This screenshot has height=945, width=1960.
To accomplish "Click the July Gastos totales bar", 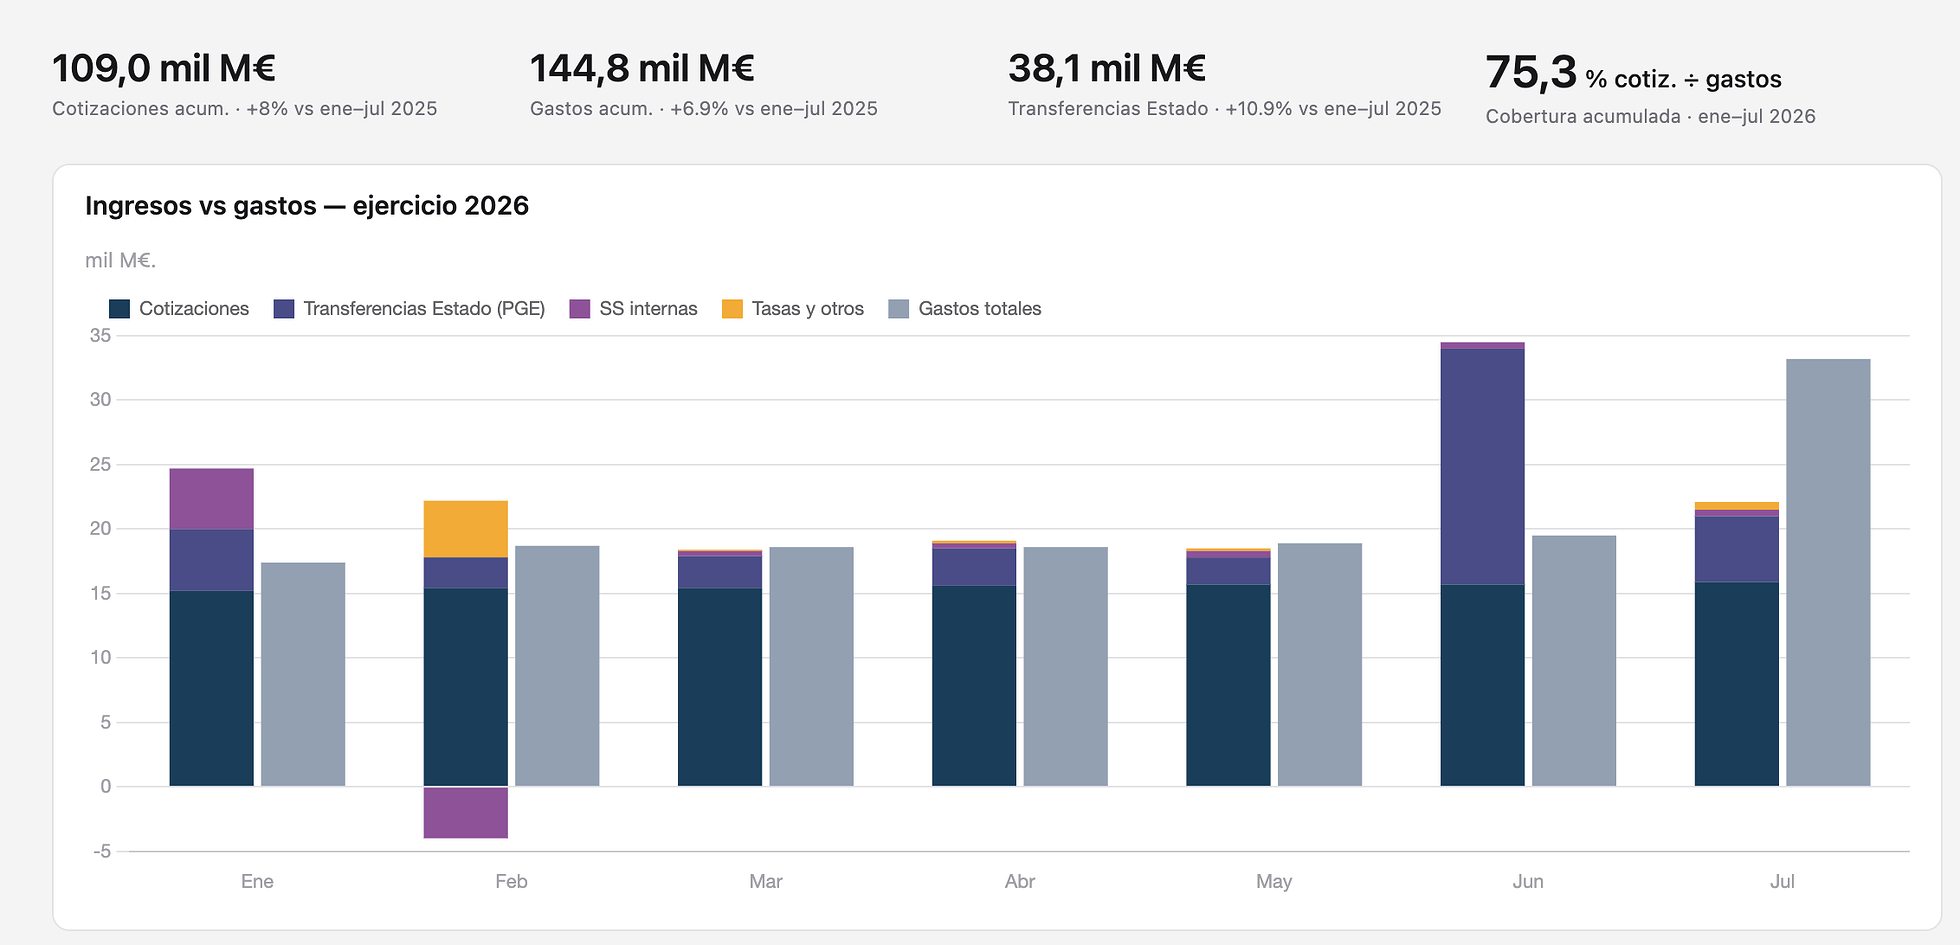I will tap(1828, 572).
